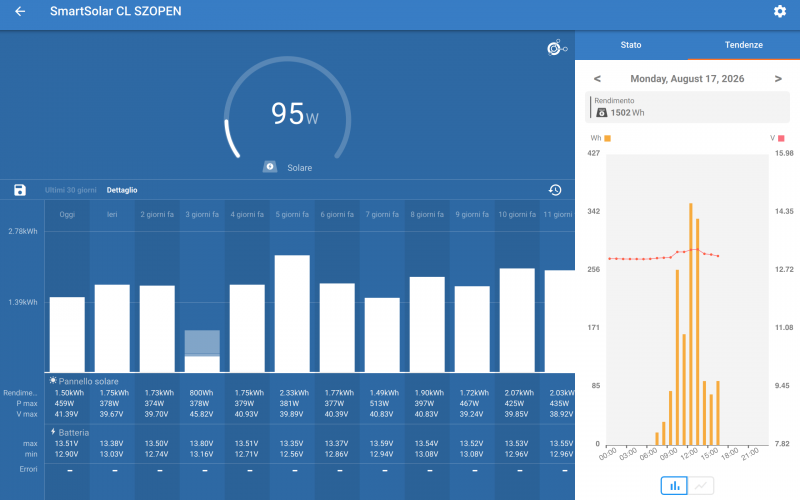The image size is (800, 500).
Task: Go back with the arrow icon
Action: point(20,11)
